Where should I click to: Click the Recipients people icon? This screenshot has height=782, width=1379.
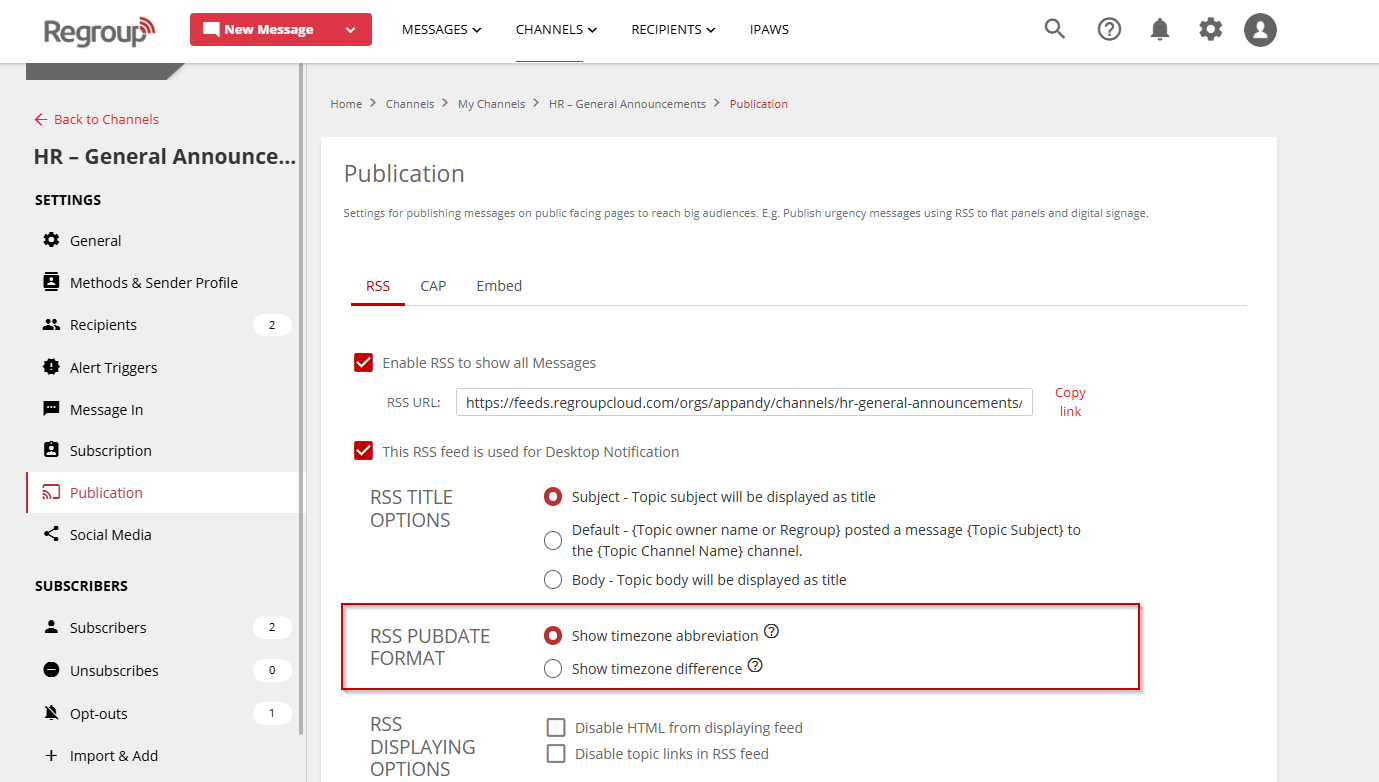[x=51, y=324]
